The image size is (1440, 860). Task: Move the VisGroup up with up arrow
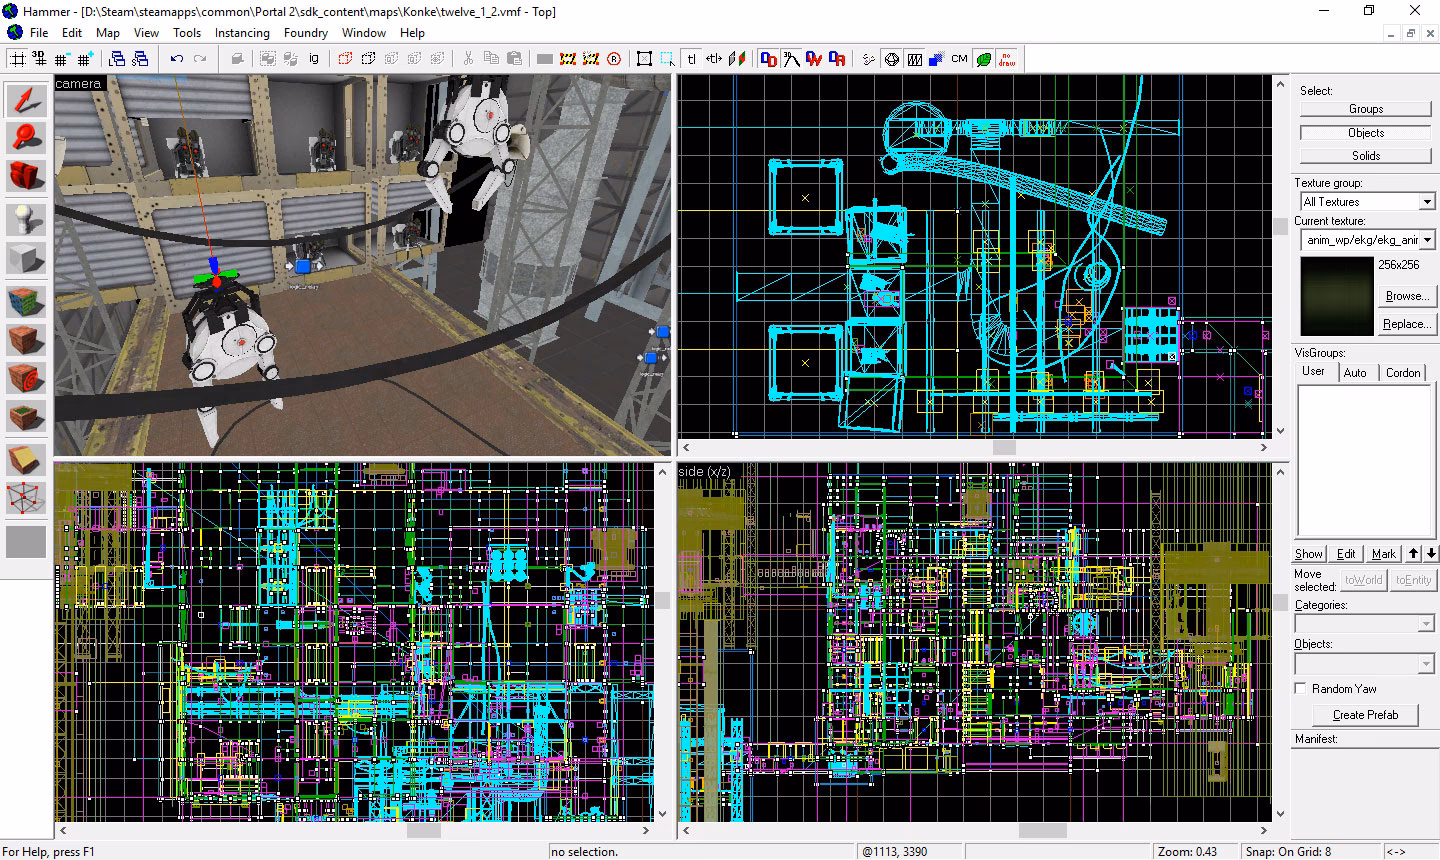(x=1413, y=554)
